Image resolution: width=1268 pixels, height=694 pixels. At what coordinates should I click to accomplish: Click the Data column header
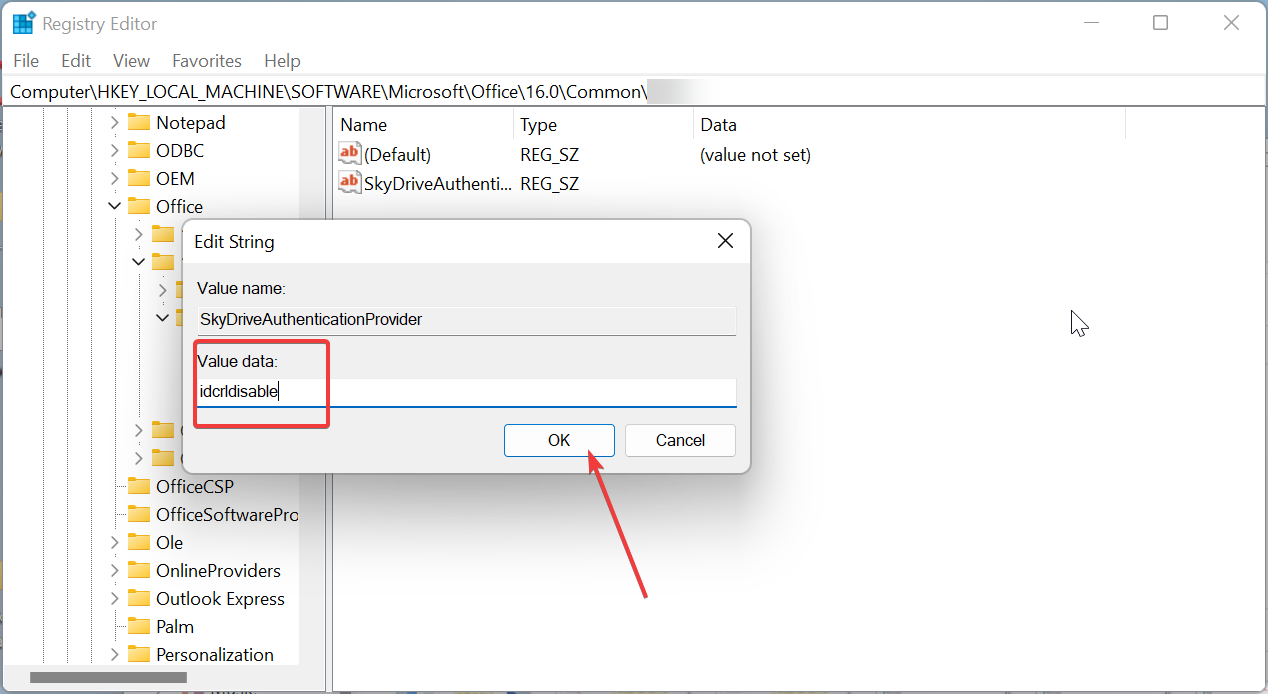[910, 125]
